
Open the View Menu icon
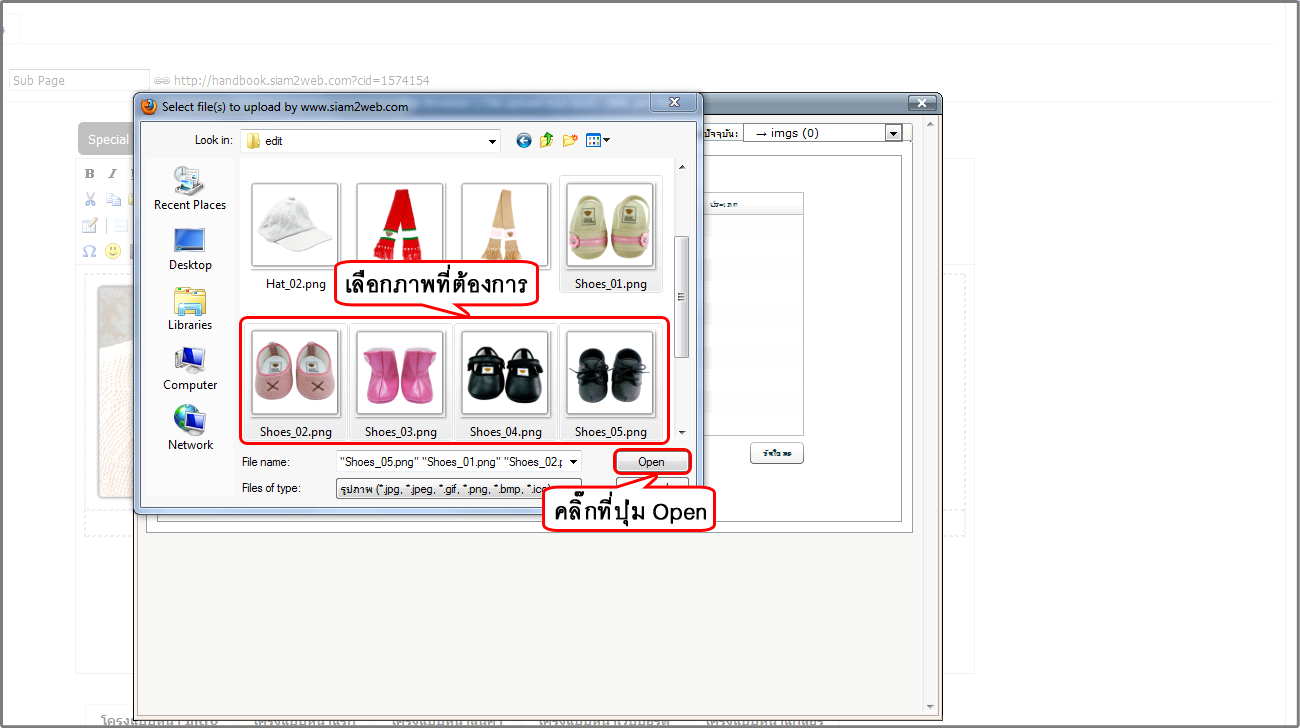597,141
